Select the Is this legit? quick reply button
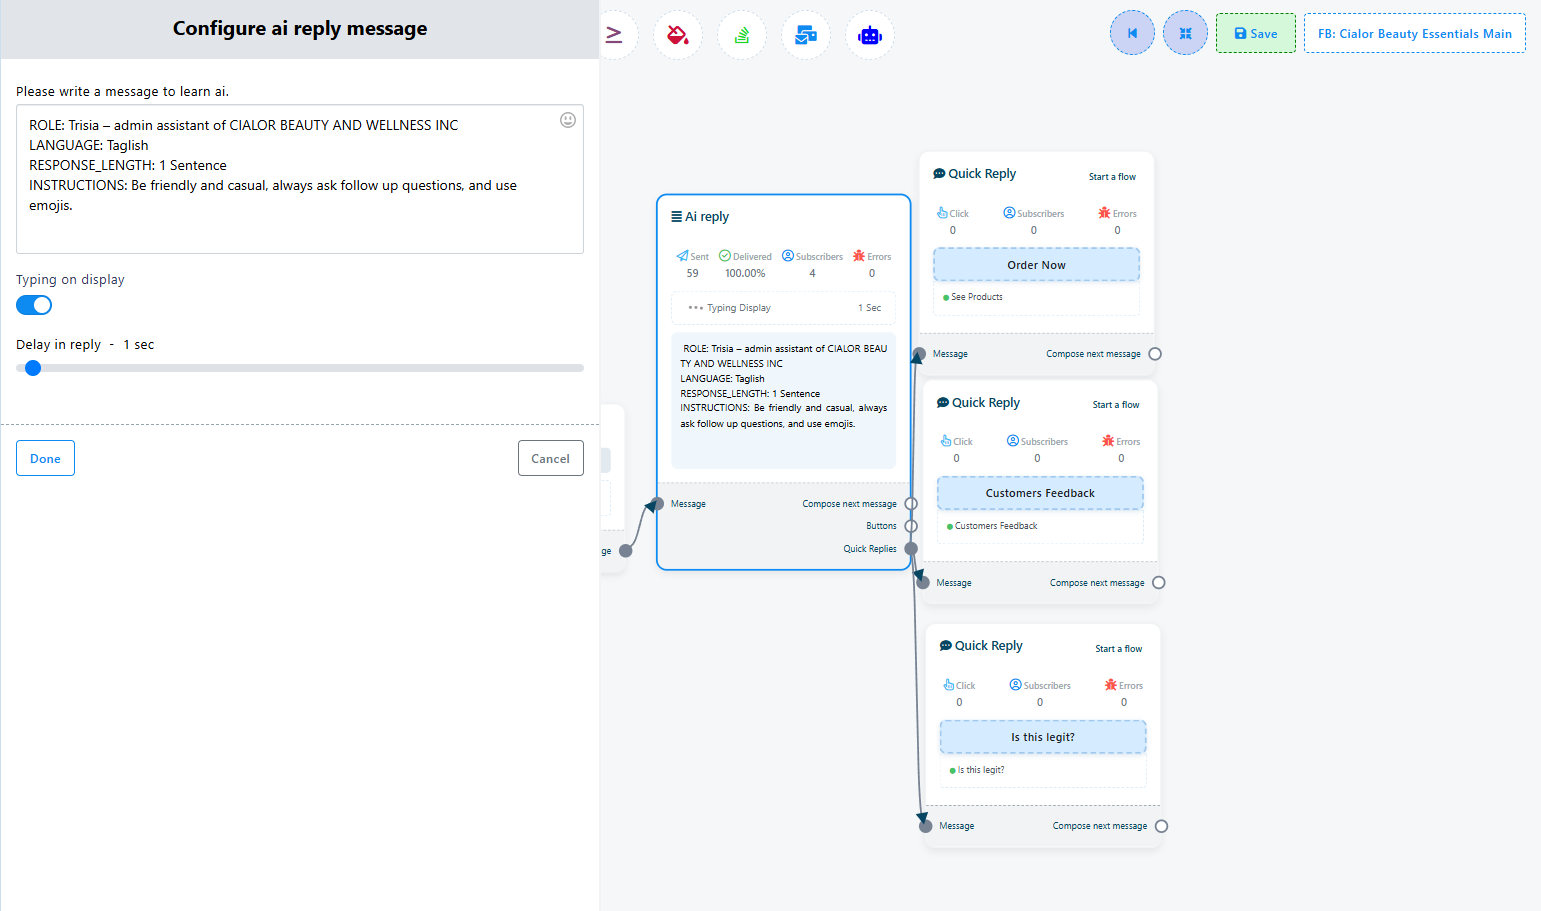The height and width of the screenshot is (911, 1541). click(x=1043, y=737)
